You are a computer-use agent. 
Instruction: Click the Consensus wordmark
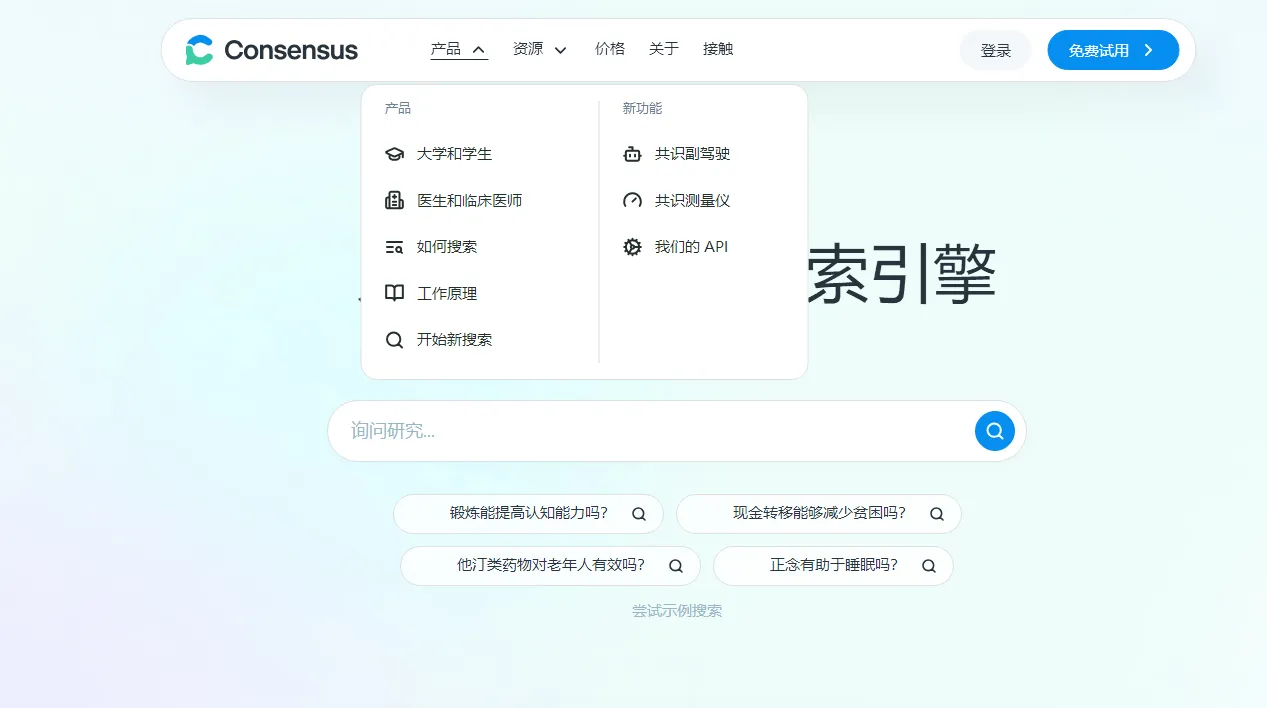click(x=291, y=50)
